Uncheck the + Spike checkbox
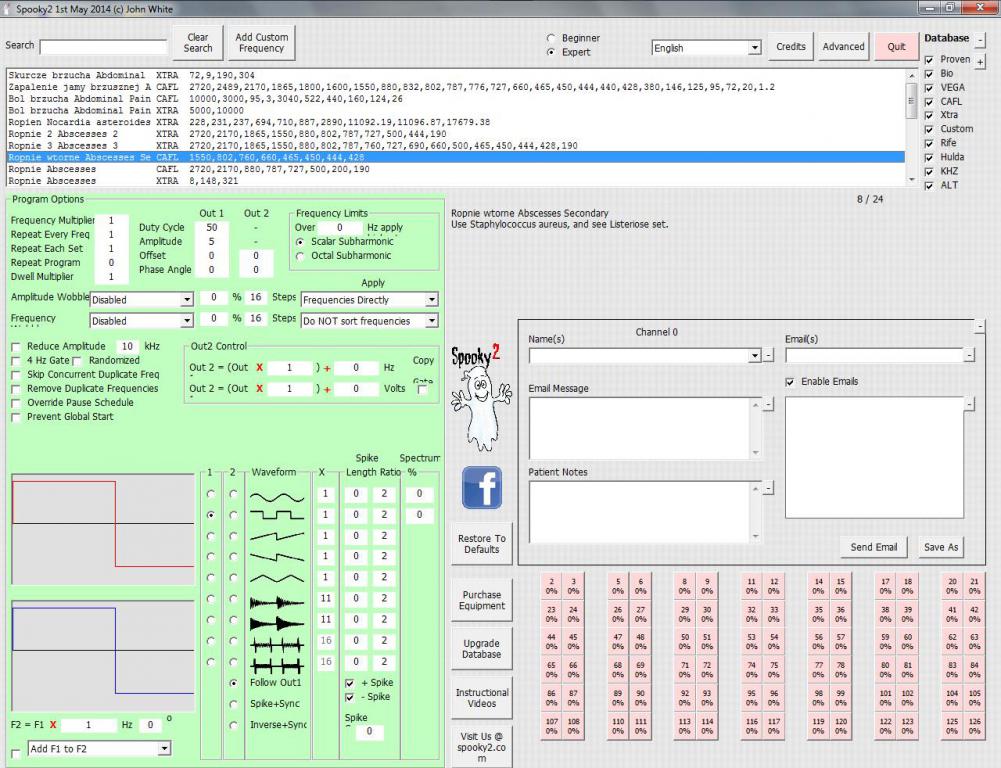Screen dimensions: 1001x768 pyautogui.click(x=350, y=683)
